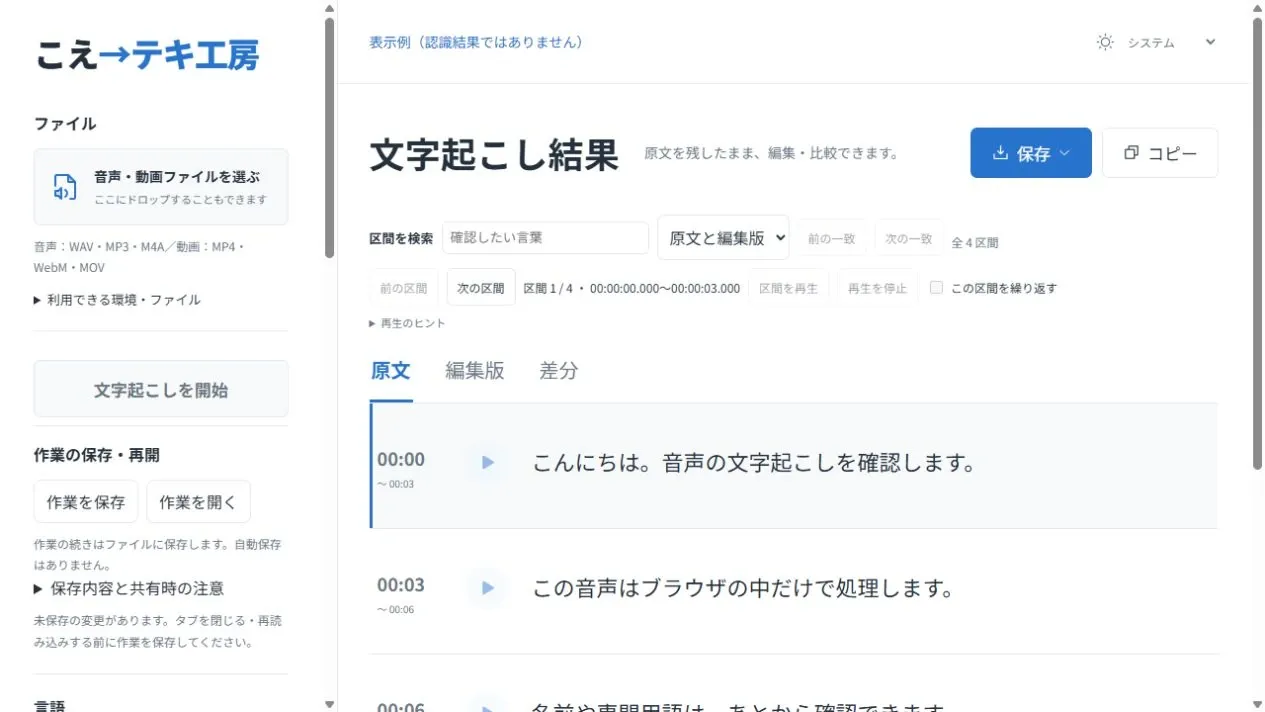Expand 保存内容と共有時の注意 details
This screenshot has height=712, width=1265.
[x=129, y=589]
